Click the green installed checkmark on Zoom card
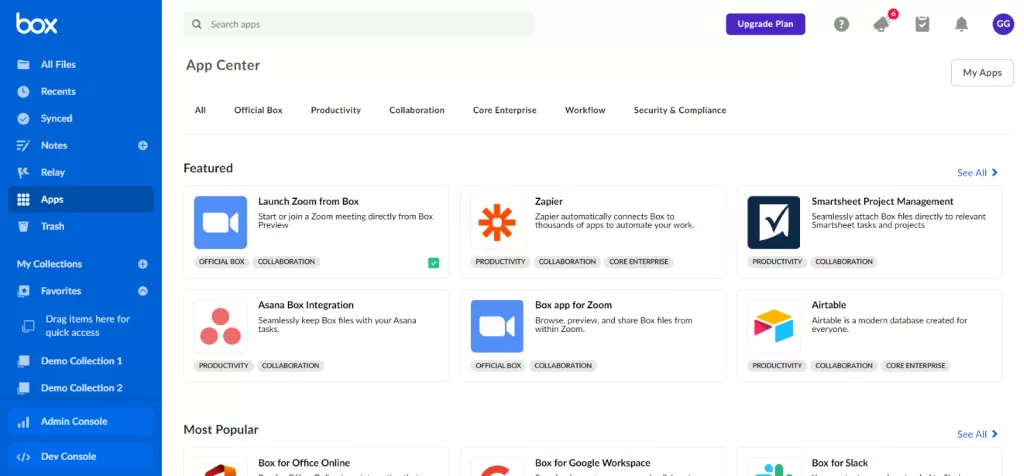Viewport: 1024px width, 476px height. click(434, 263)
